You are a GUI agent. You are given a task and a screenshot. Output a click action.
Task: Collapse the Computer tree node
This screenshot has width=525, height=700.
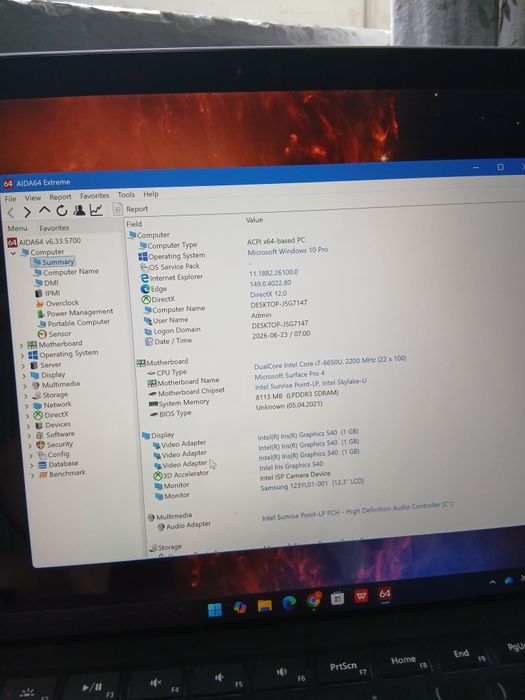(13, 253)
